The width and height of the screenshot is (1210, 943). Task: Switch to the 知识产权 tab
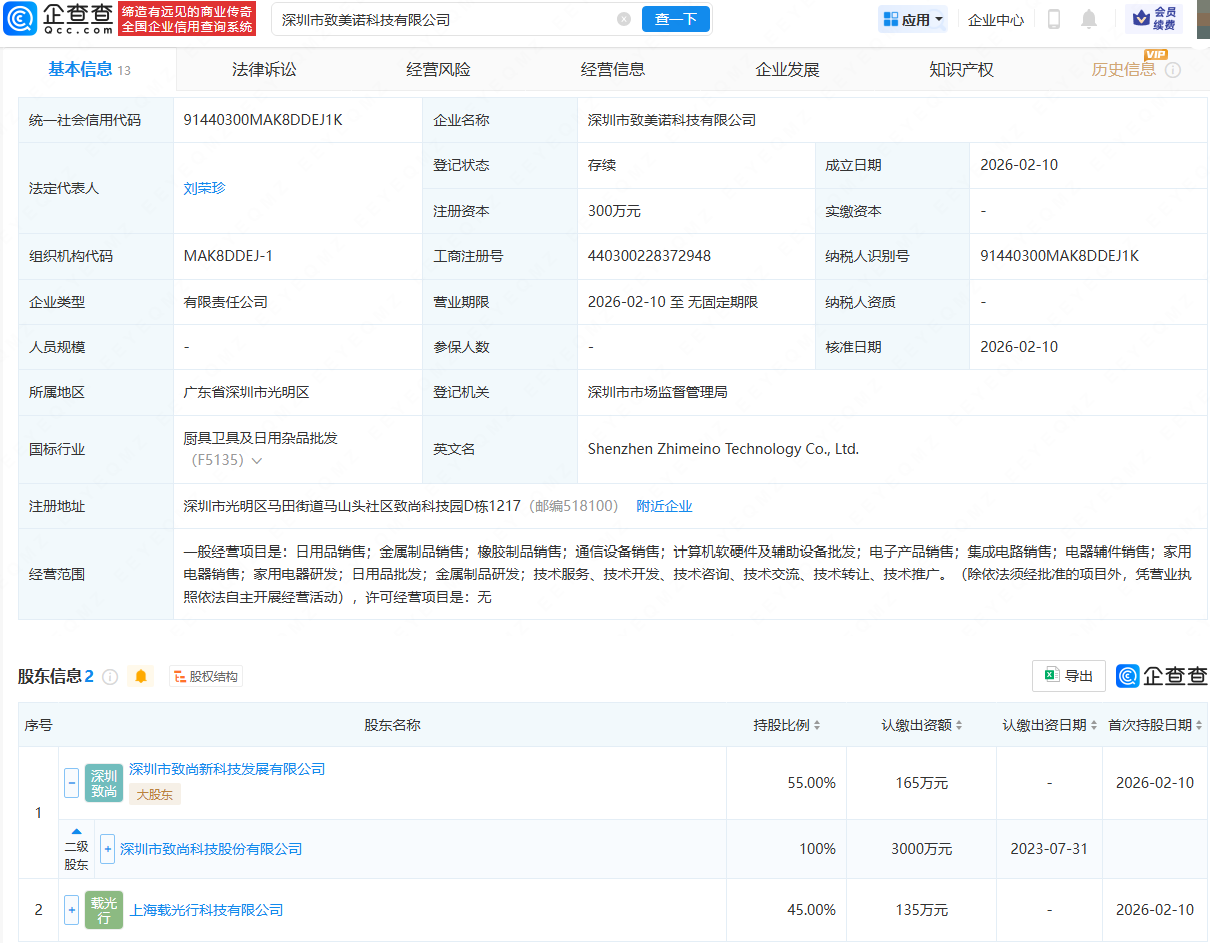tap(961, 70)
